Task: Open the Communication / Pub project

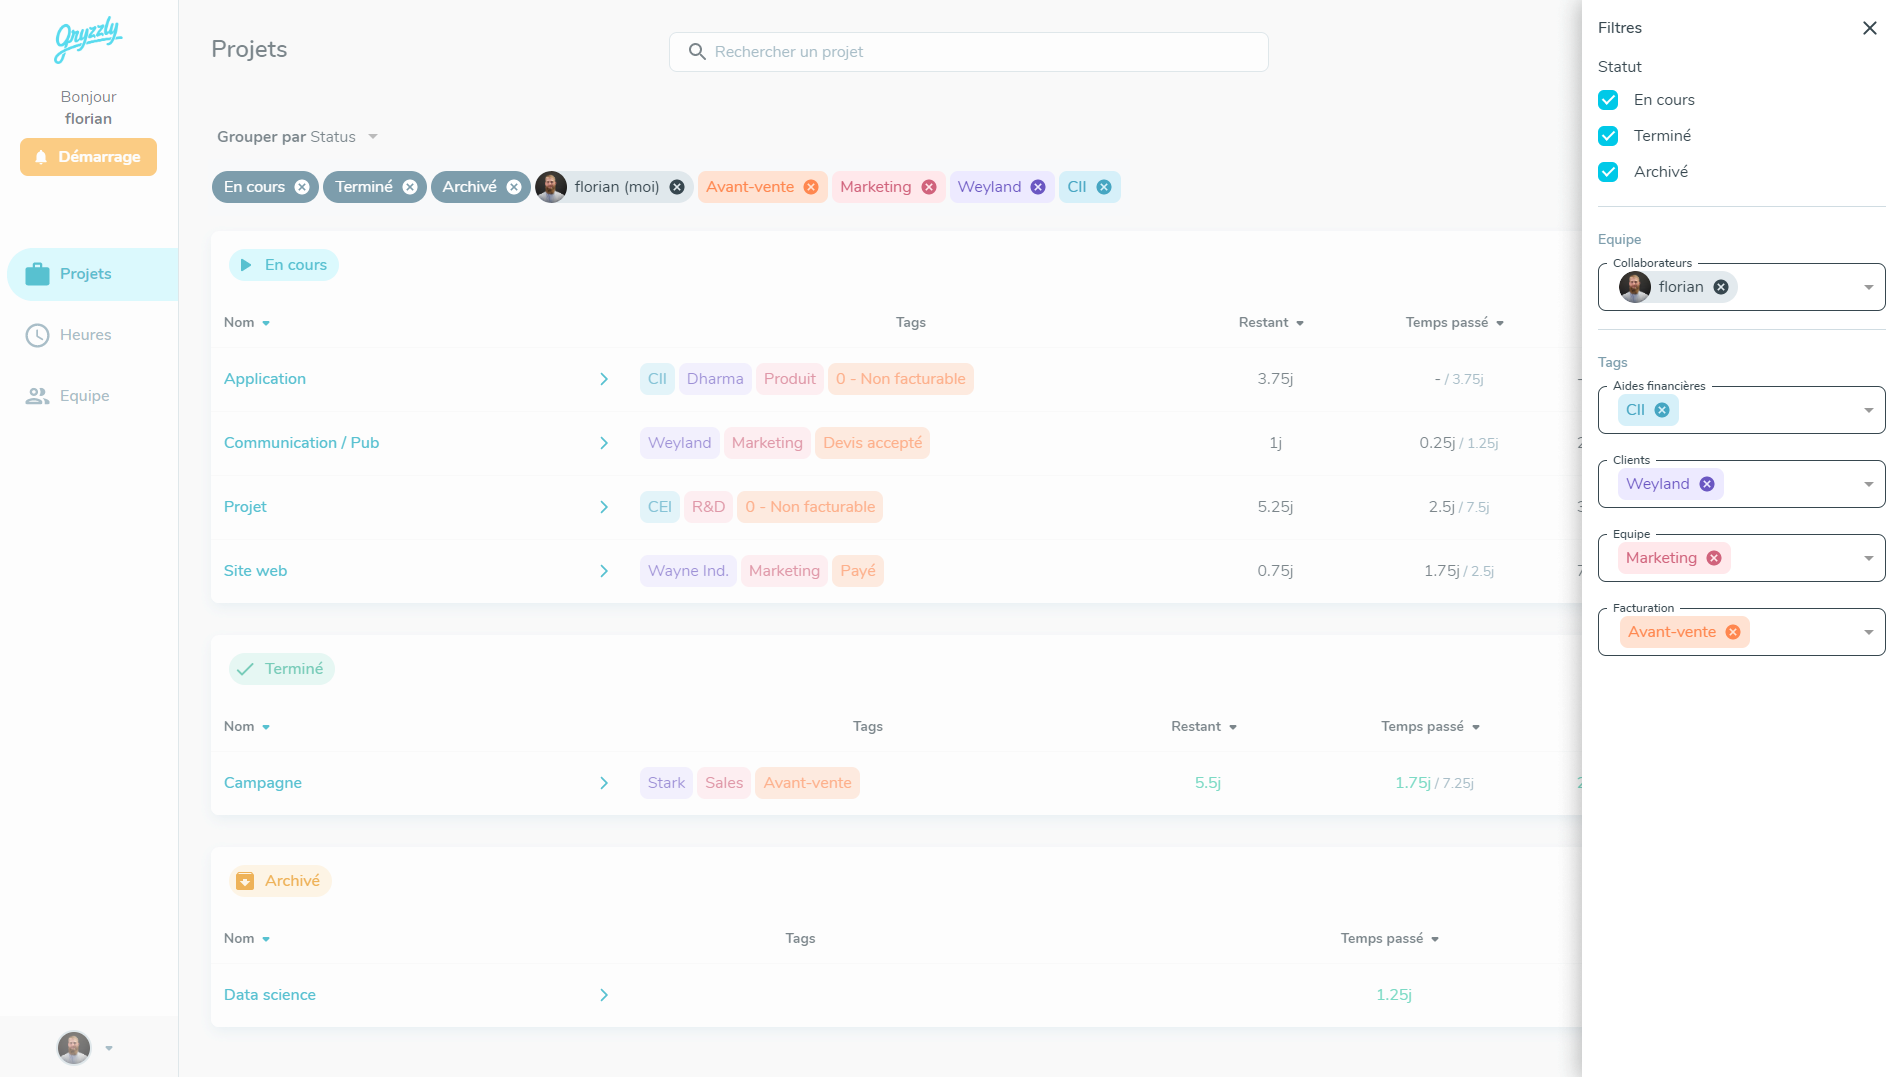Action: [x=301, y=443]
